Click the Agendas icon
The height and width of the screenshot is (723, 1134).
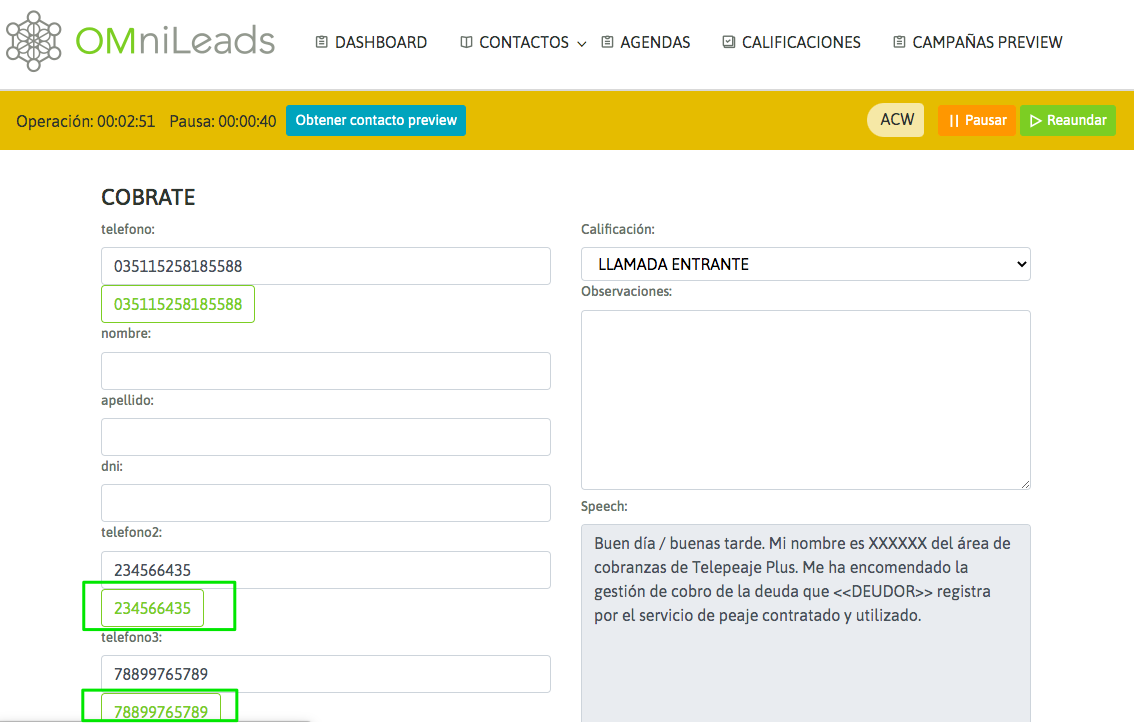pos(607,42)
